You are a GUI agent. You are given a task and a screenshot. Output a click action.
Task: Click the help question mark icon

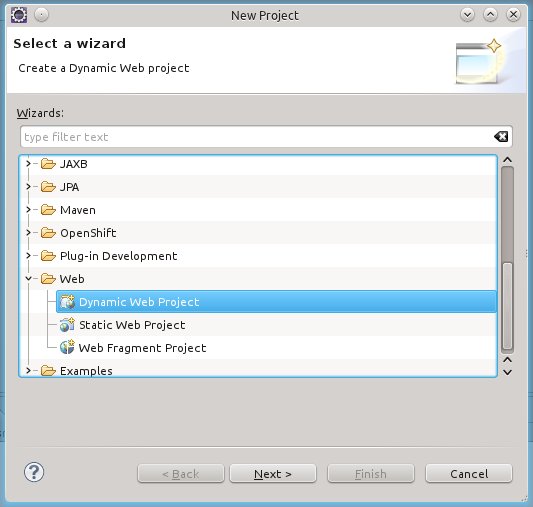click(34, 472)
